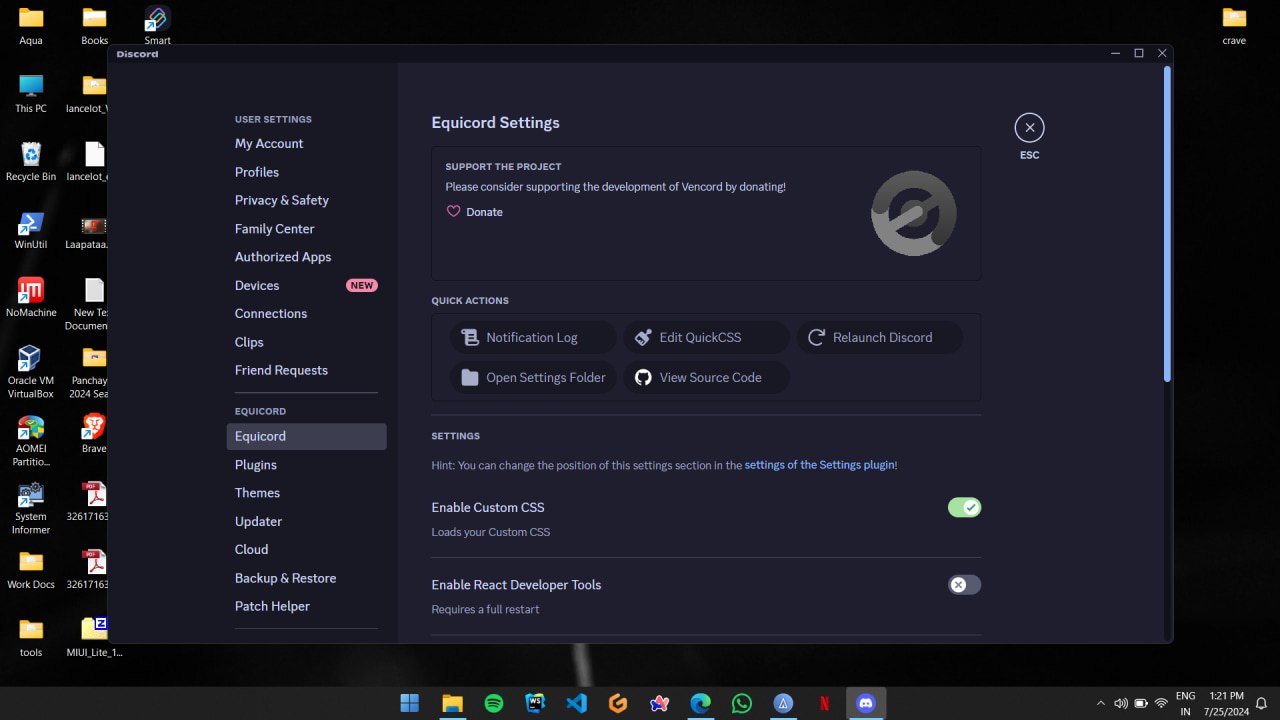
Task: Open the Notification Log
Action: [533, 338]
